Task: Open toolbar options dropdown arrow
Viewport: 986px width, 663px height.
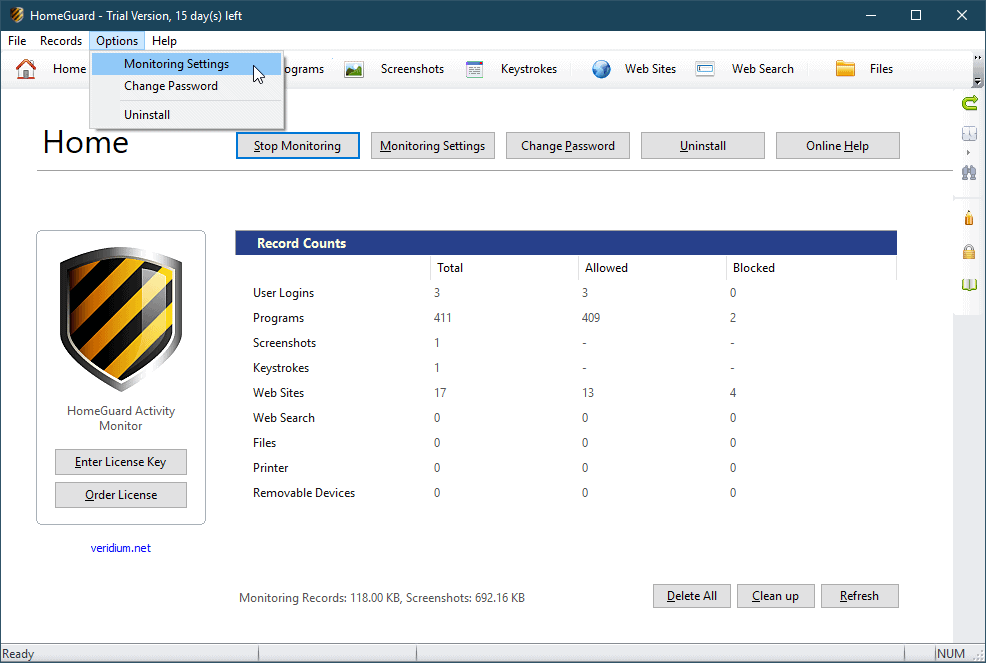Action: coord(977,82)
